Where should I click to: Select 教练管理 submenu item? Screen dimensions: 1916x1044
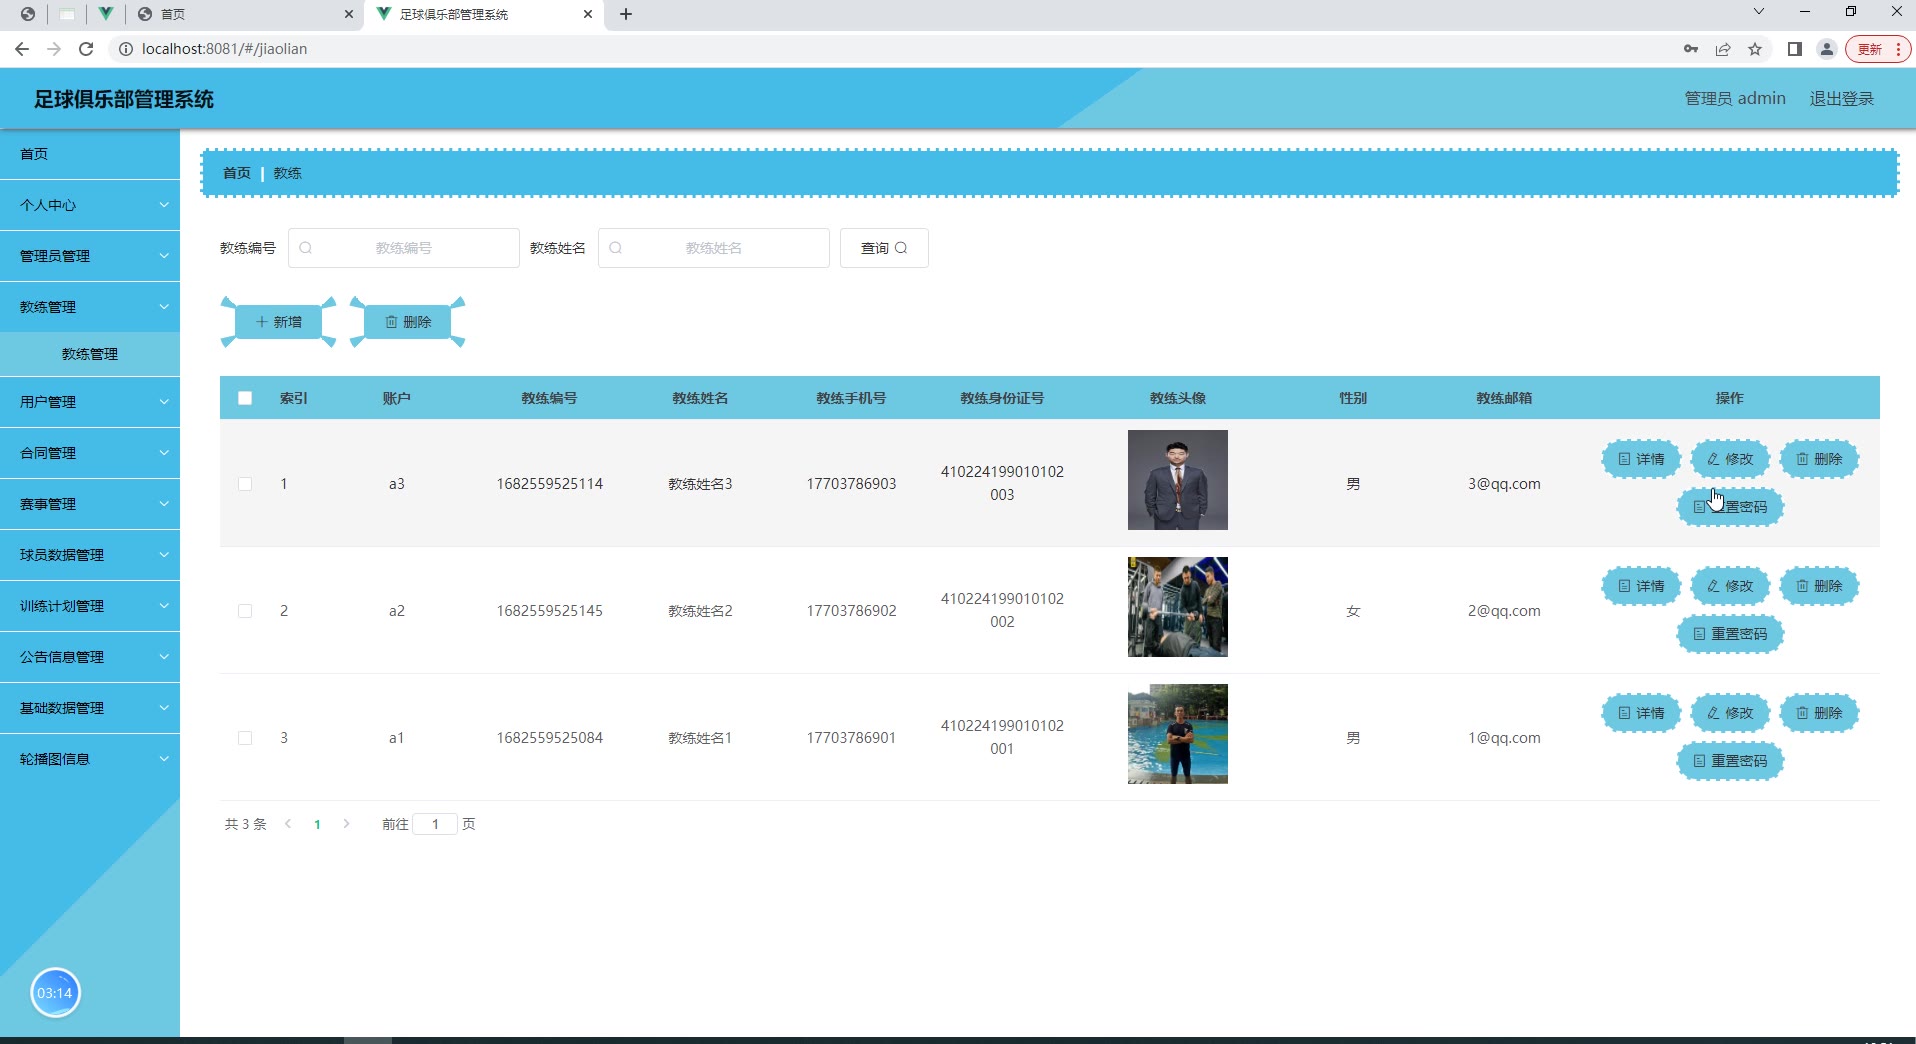(90, 354)
